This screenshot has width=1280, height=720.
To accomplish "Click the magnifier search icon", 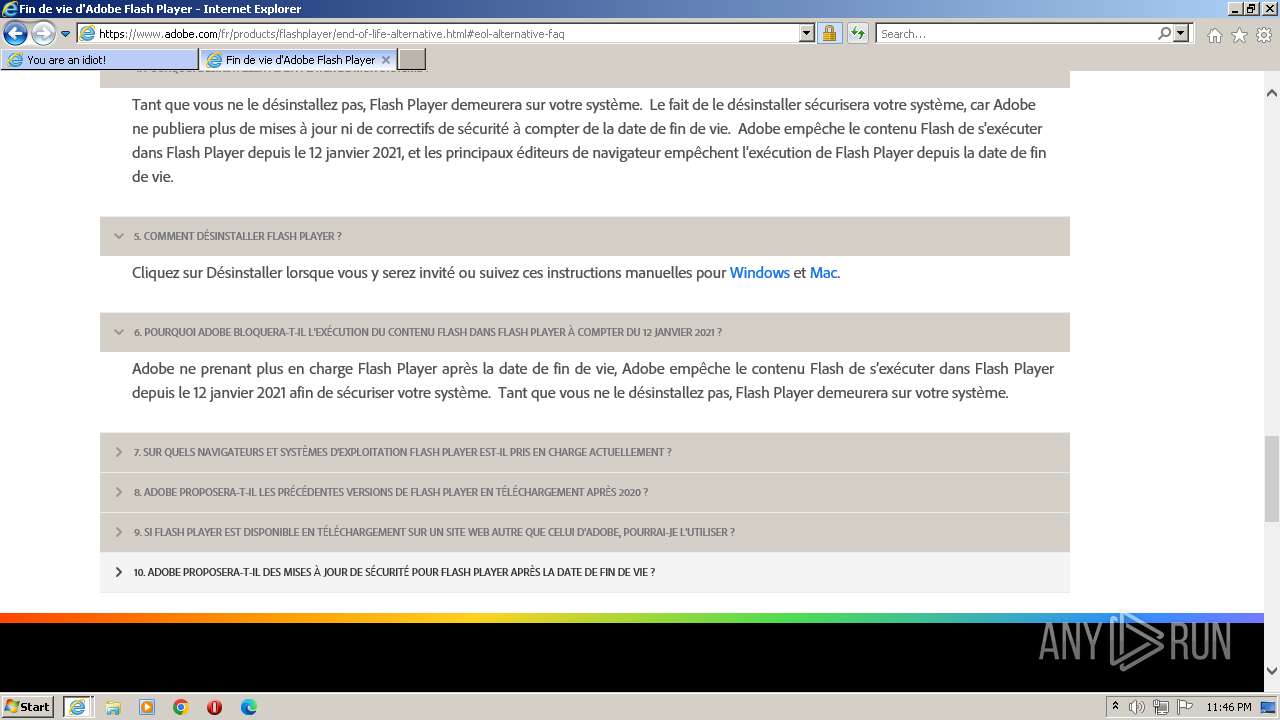I will pyautogui.click(x=1164, y=33).
